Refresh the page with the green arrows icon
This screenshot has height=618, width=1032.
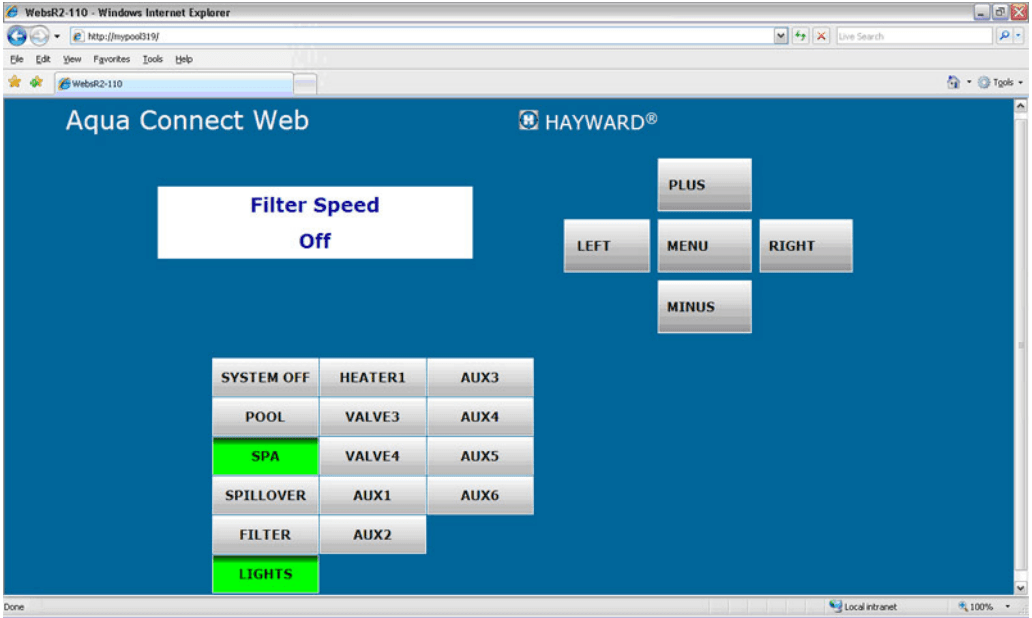[x=800, y=36]
